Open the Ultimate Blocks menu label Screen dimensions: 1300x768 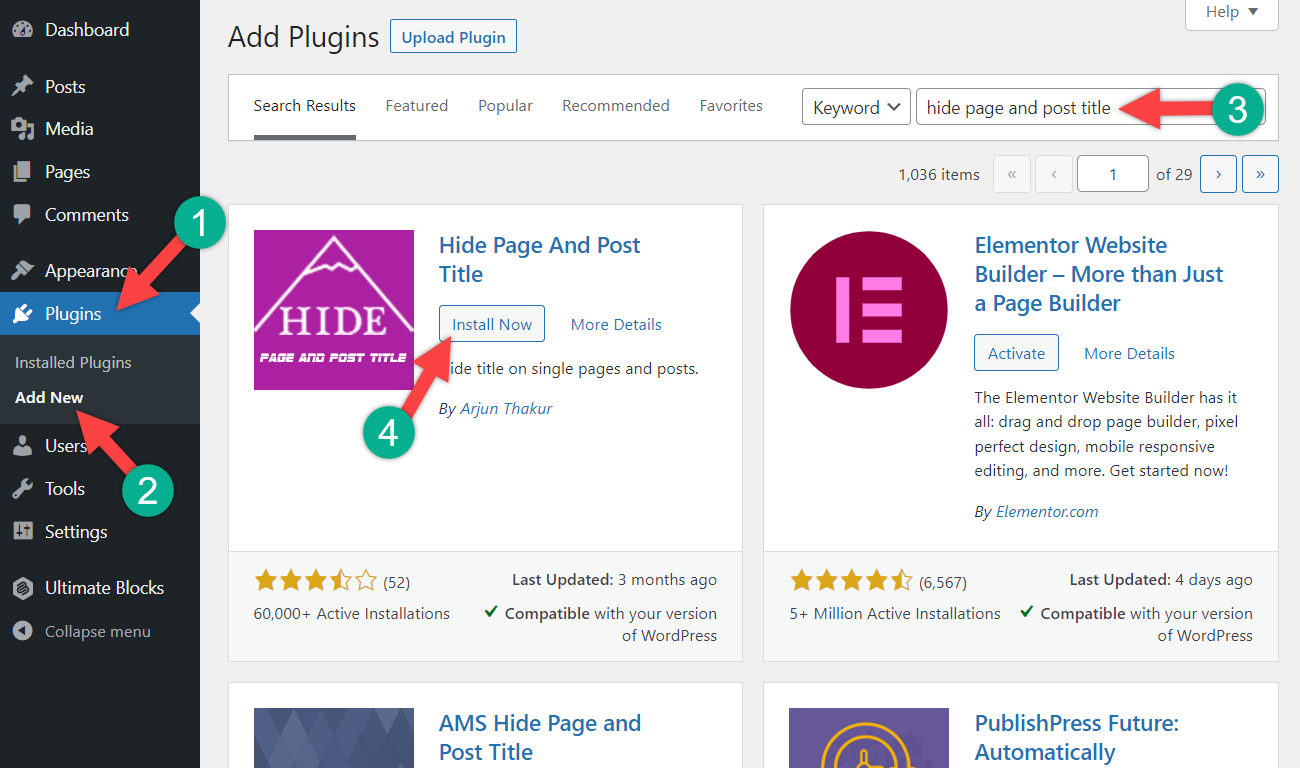tap(104, 588)
